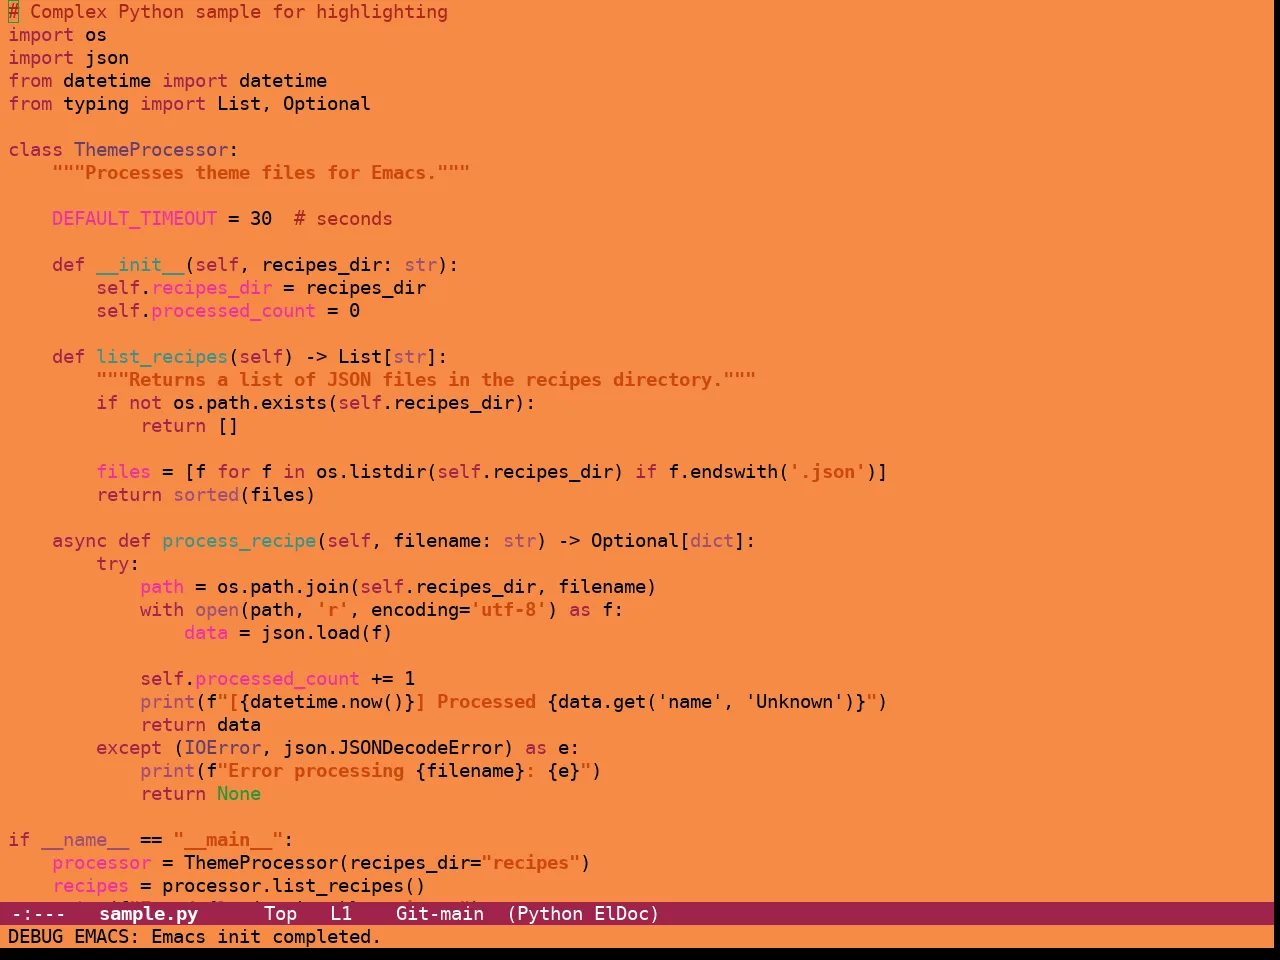Click 'IOError' in the except clause
Viewport: 1280px width, 960px height.
click(x=223, y=748)
